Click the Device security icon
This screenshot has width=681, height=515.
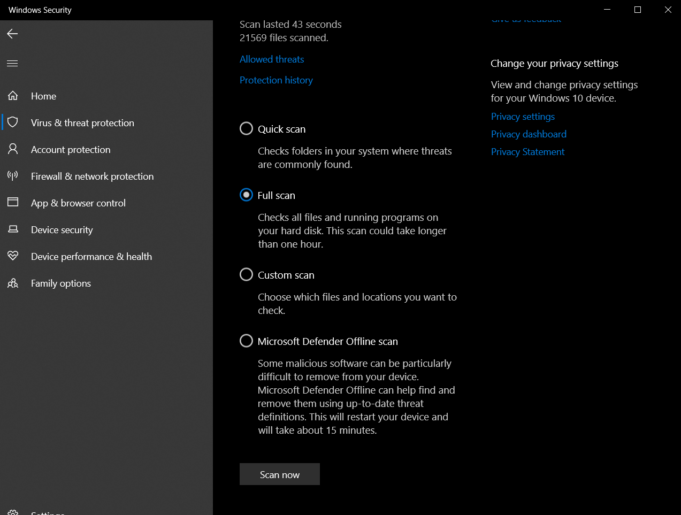click(x=13, y=230)
